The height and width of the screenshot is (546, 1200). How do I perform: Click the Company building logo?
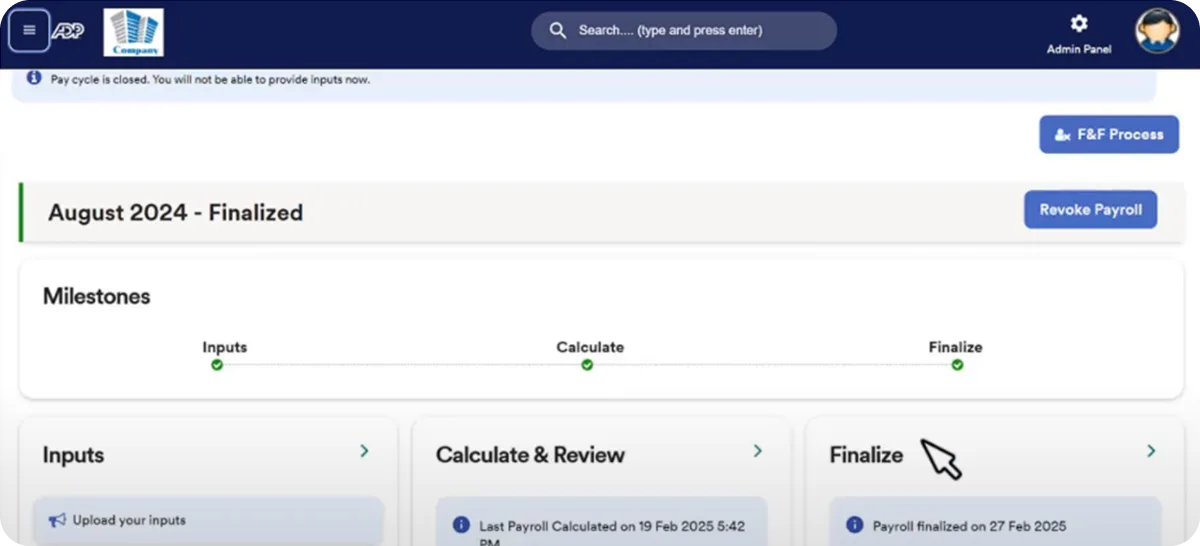[133, 32]
